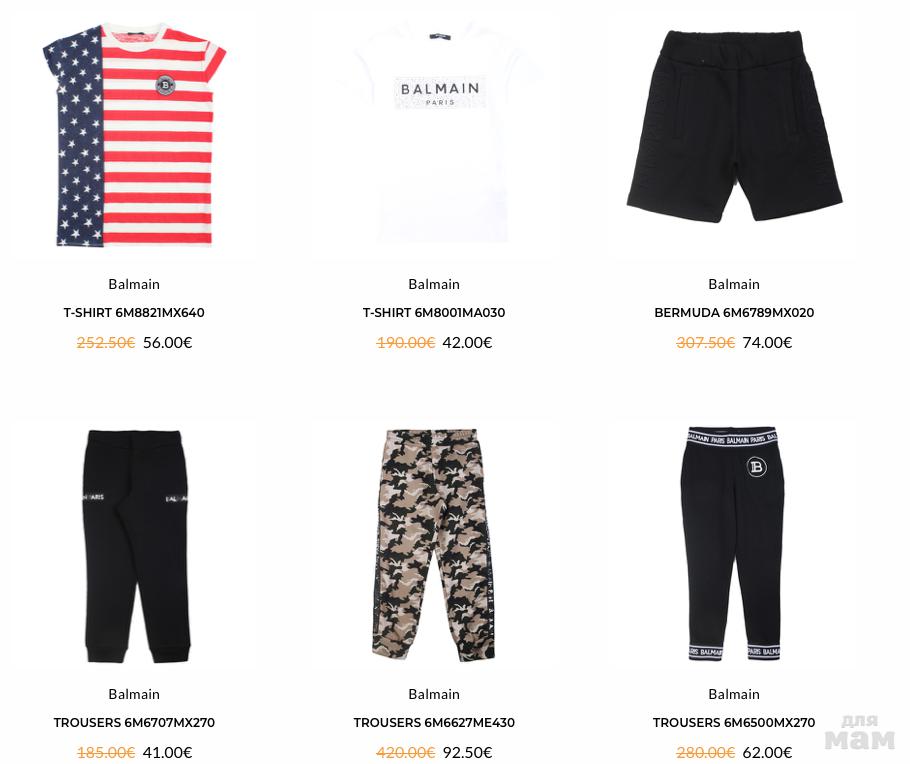Click the T-SHIRT 6M8821MX640 product title
Image resolution: width=910 pixels, height=764 pixels.
134,313
